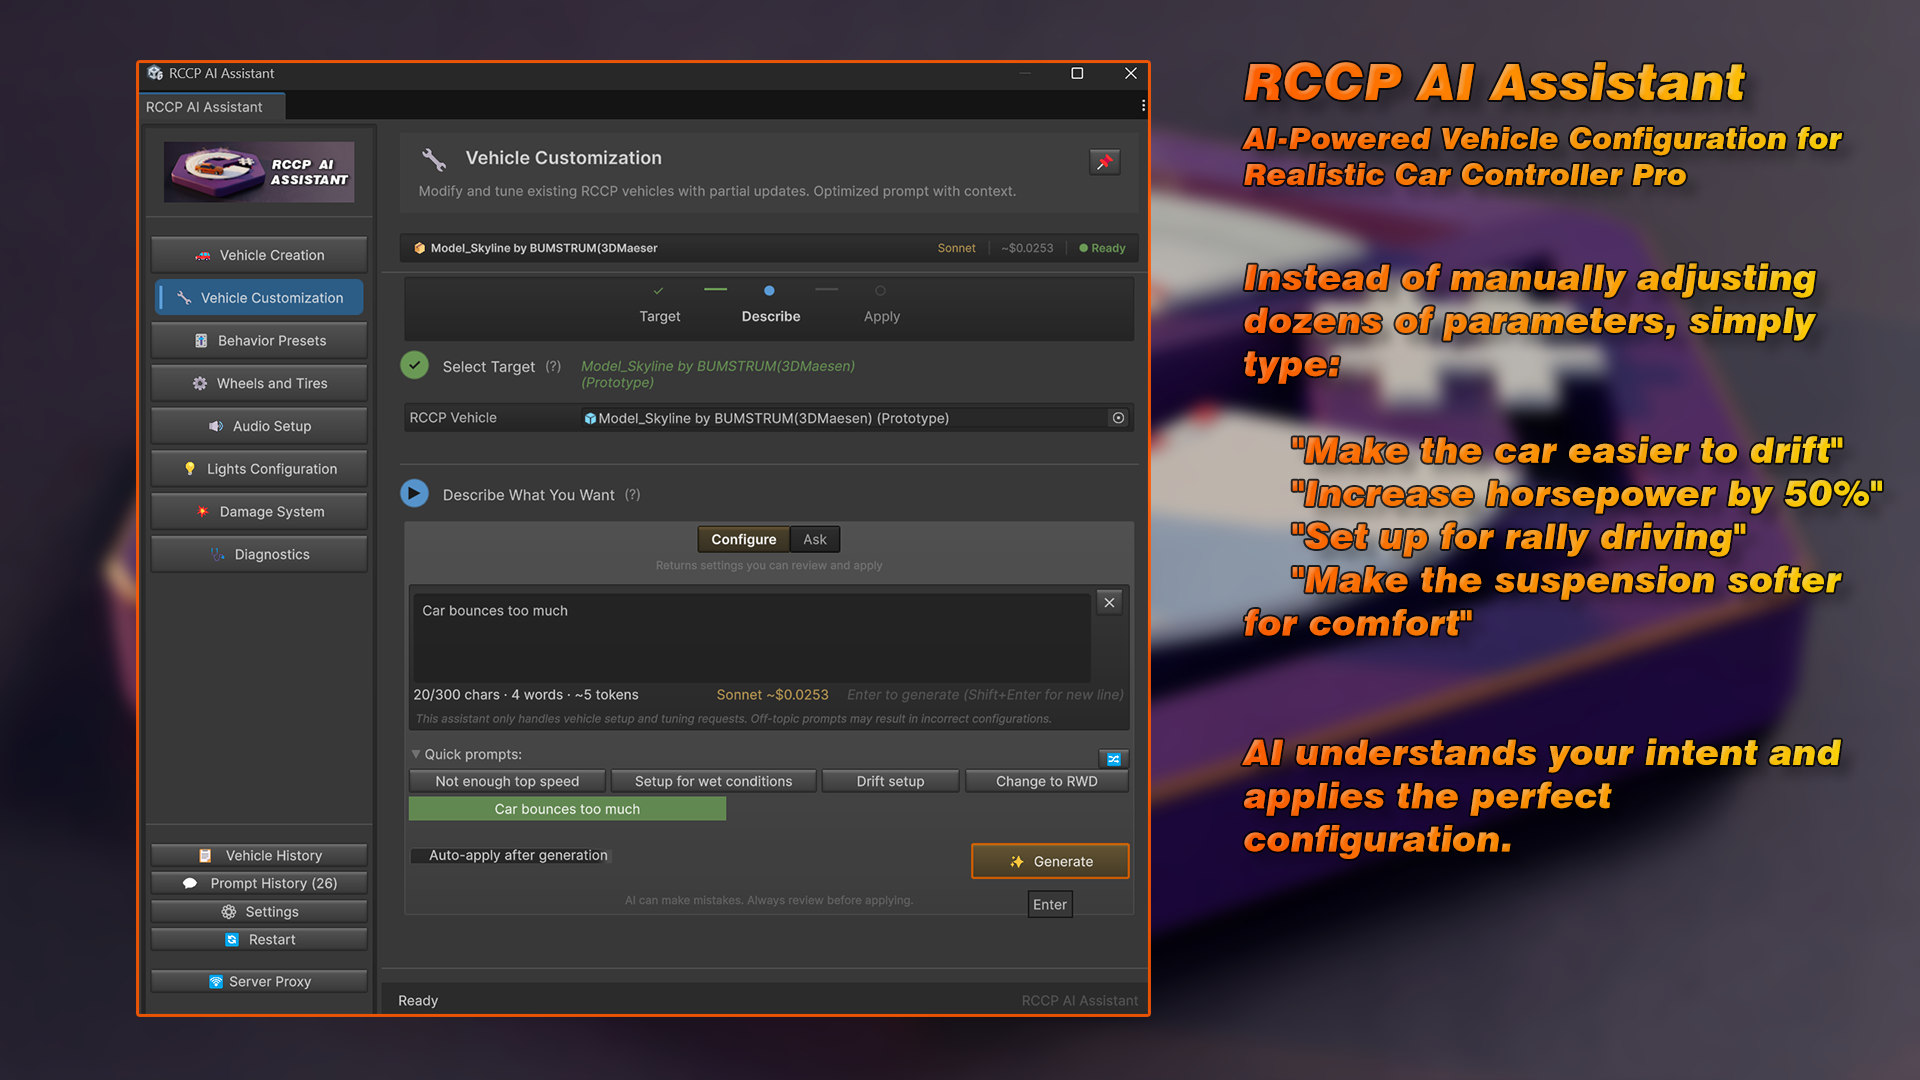Collapse the Quick prompts section
1920x1080 pixels.
(x=416, y=754)
